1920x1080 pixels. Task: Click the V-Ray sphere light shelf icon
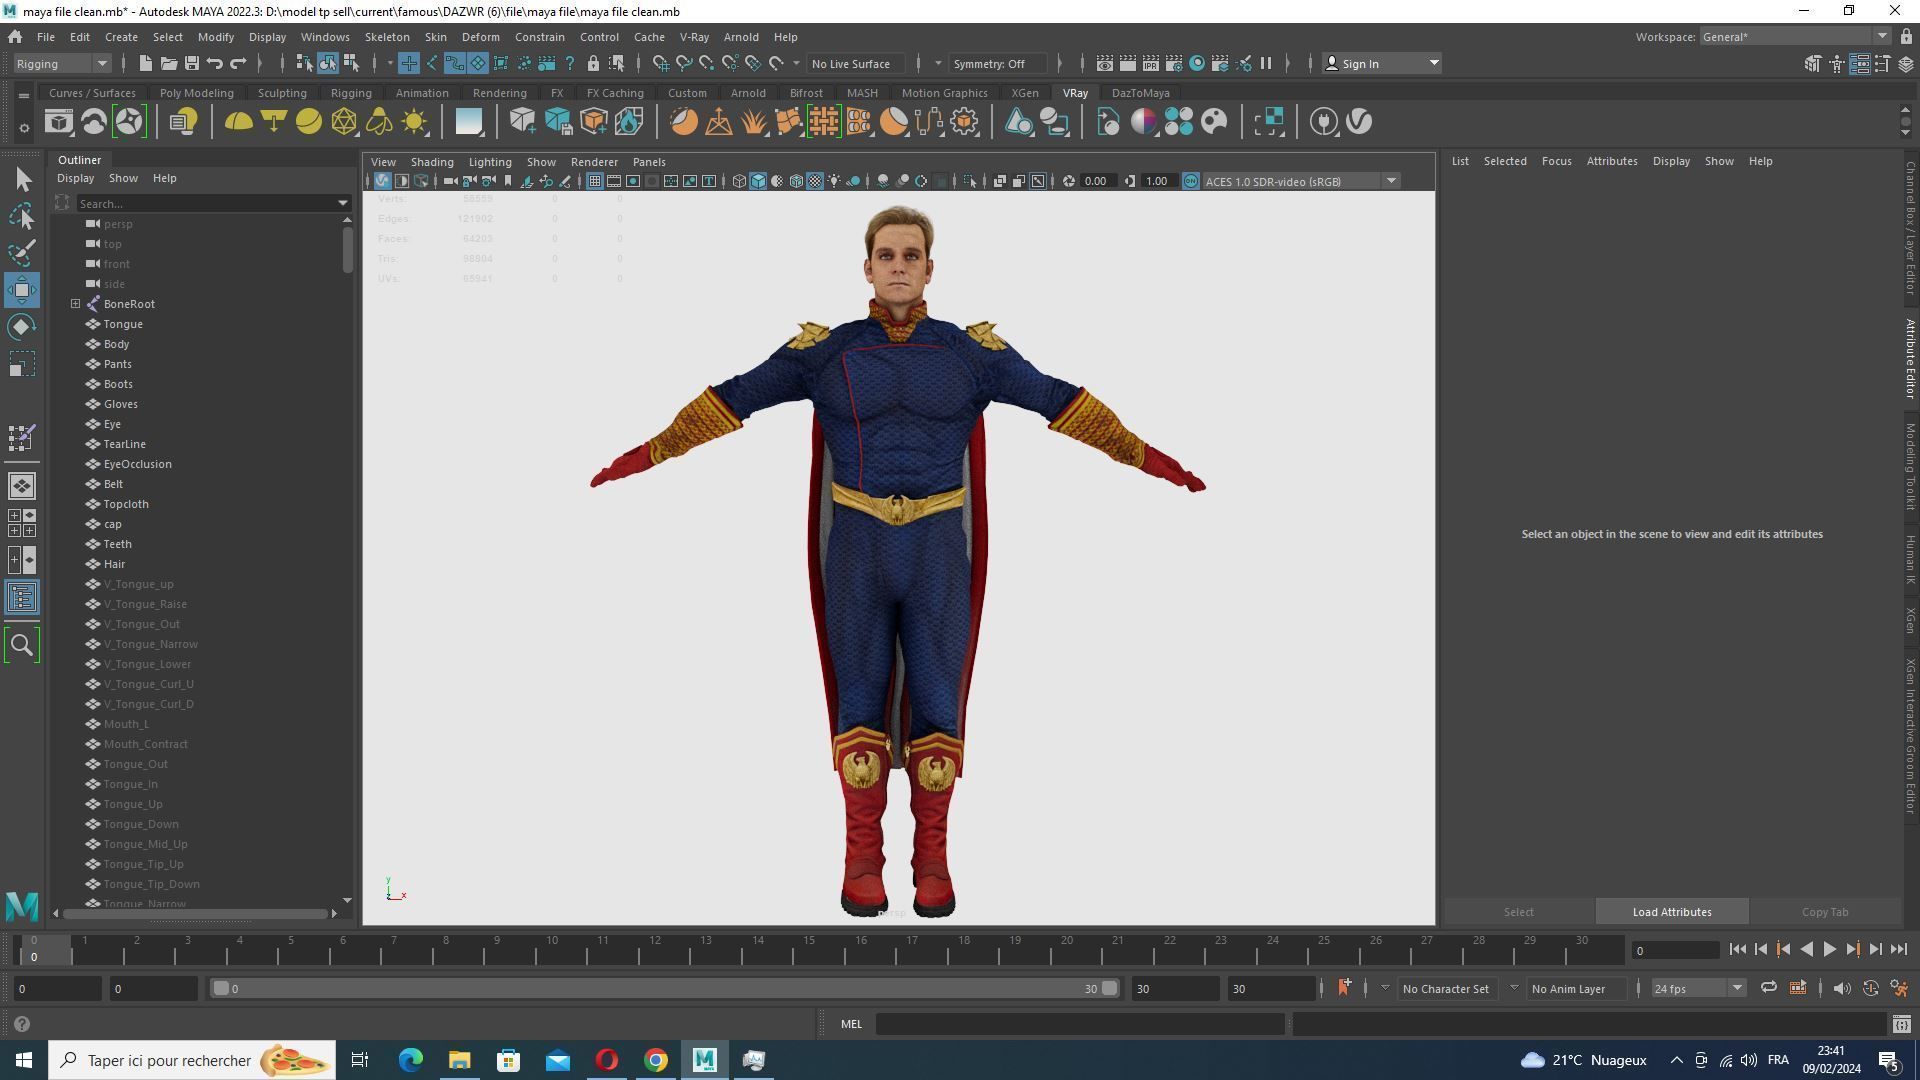(x=309, y=122)
